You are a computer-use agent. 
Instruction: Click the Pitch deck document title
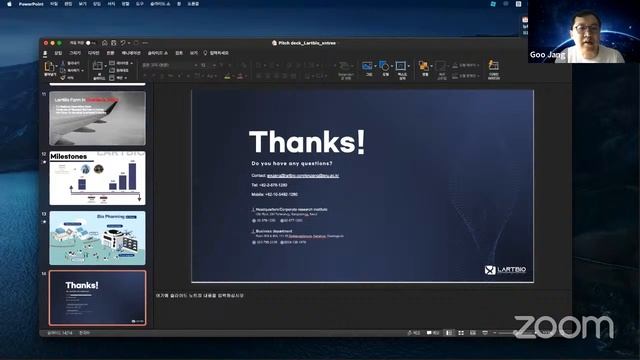coord(307,43)
